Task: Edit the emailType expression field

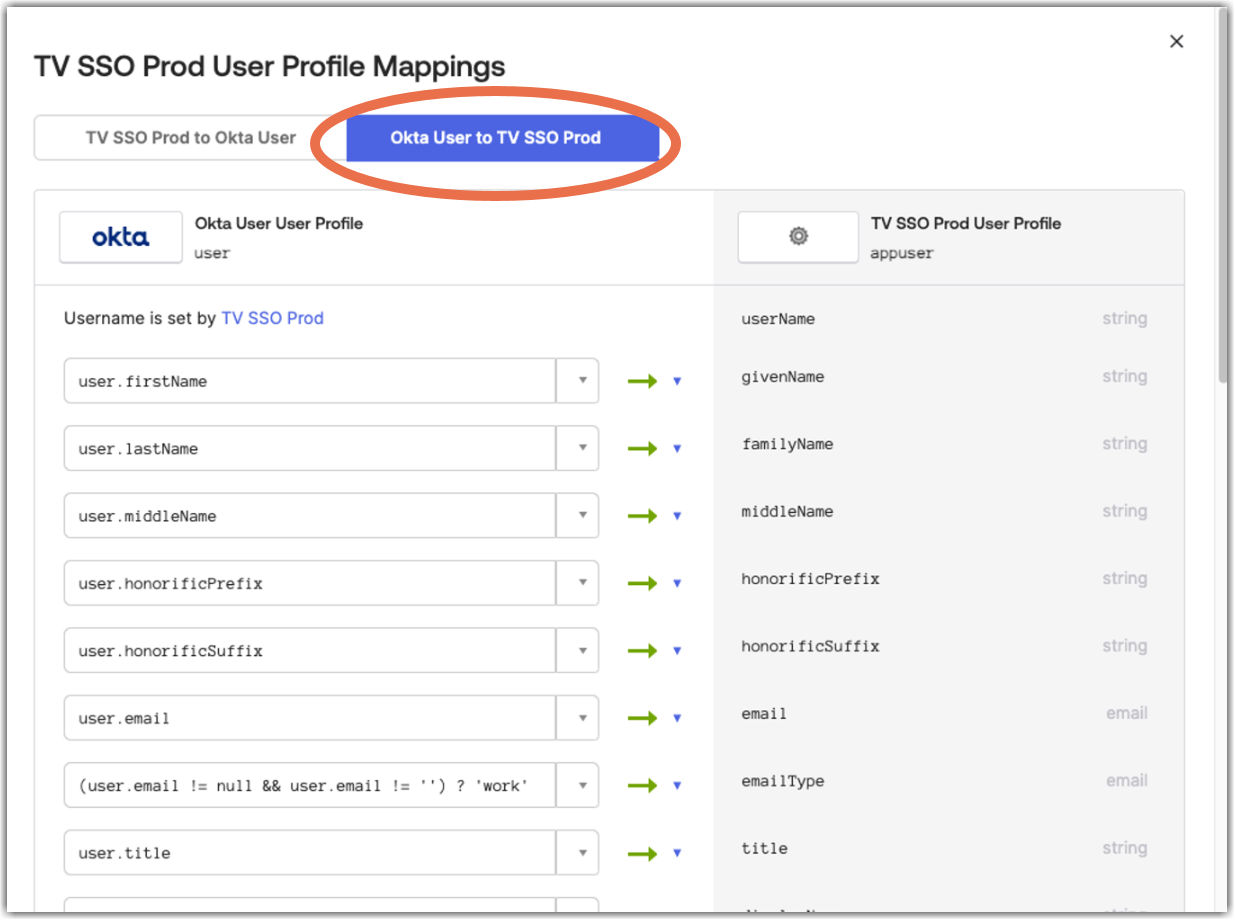Action: (x=310, y=785)
